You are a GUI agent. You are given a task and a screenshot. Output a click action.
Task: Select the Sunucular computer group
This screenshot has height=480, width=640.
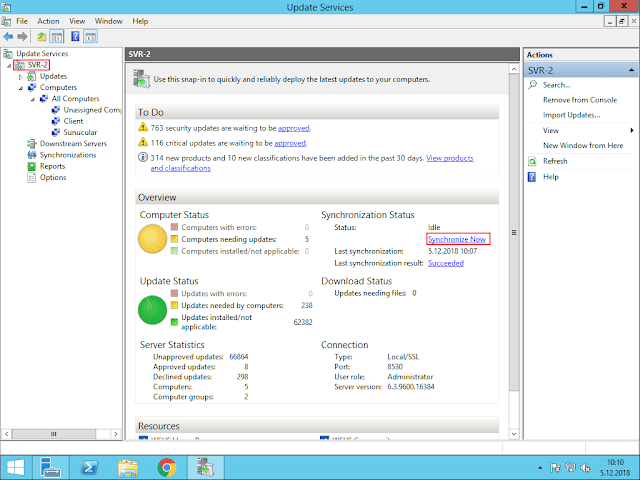coord(80,132)
